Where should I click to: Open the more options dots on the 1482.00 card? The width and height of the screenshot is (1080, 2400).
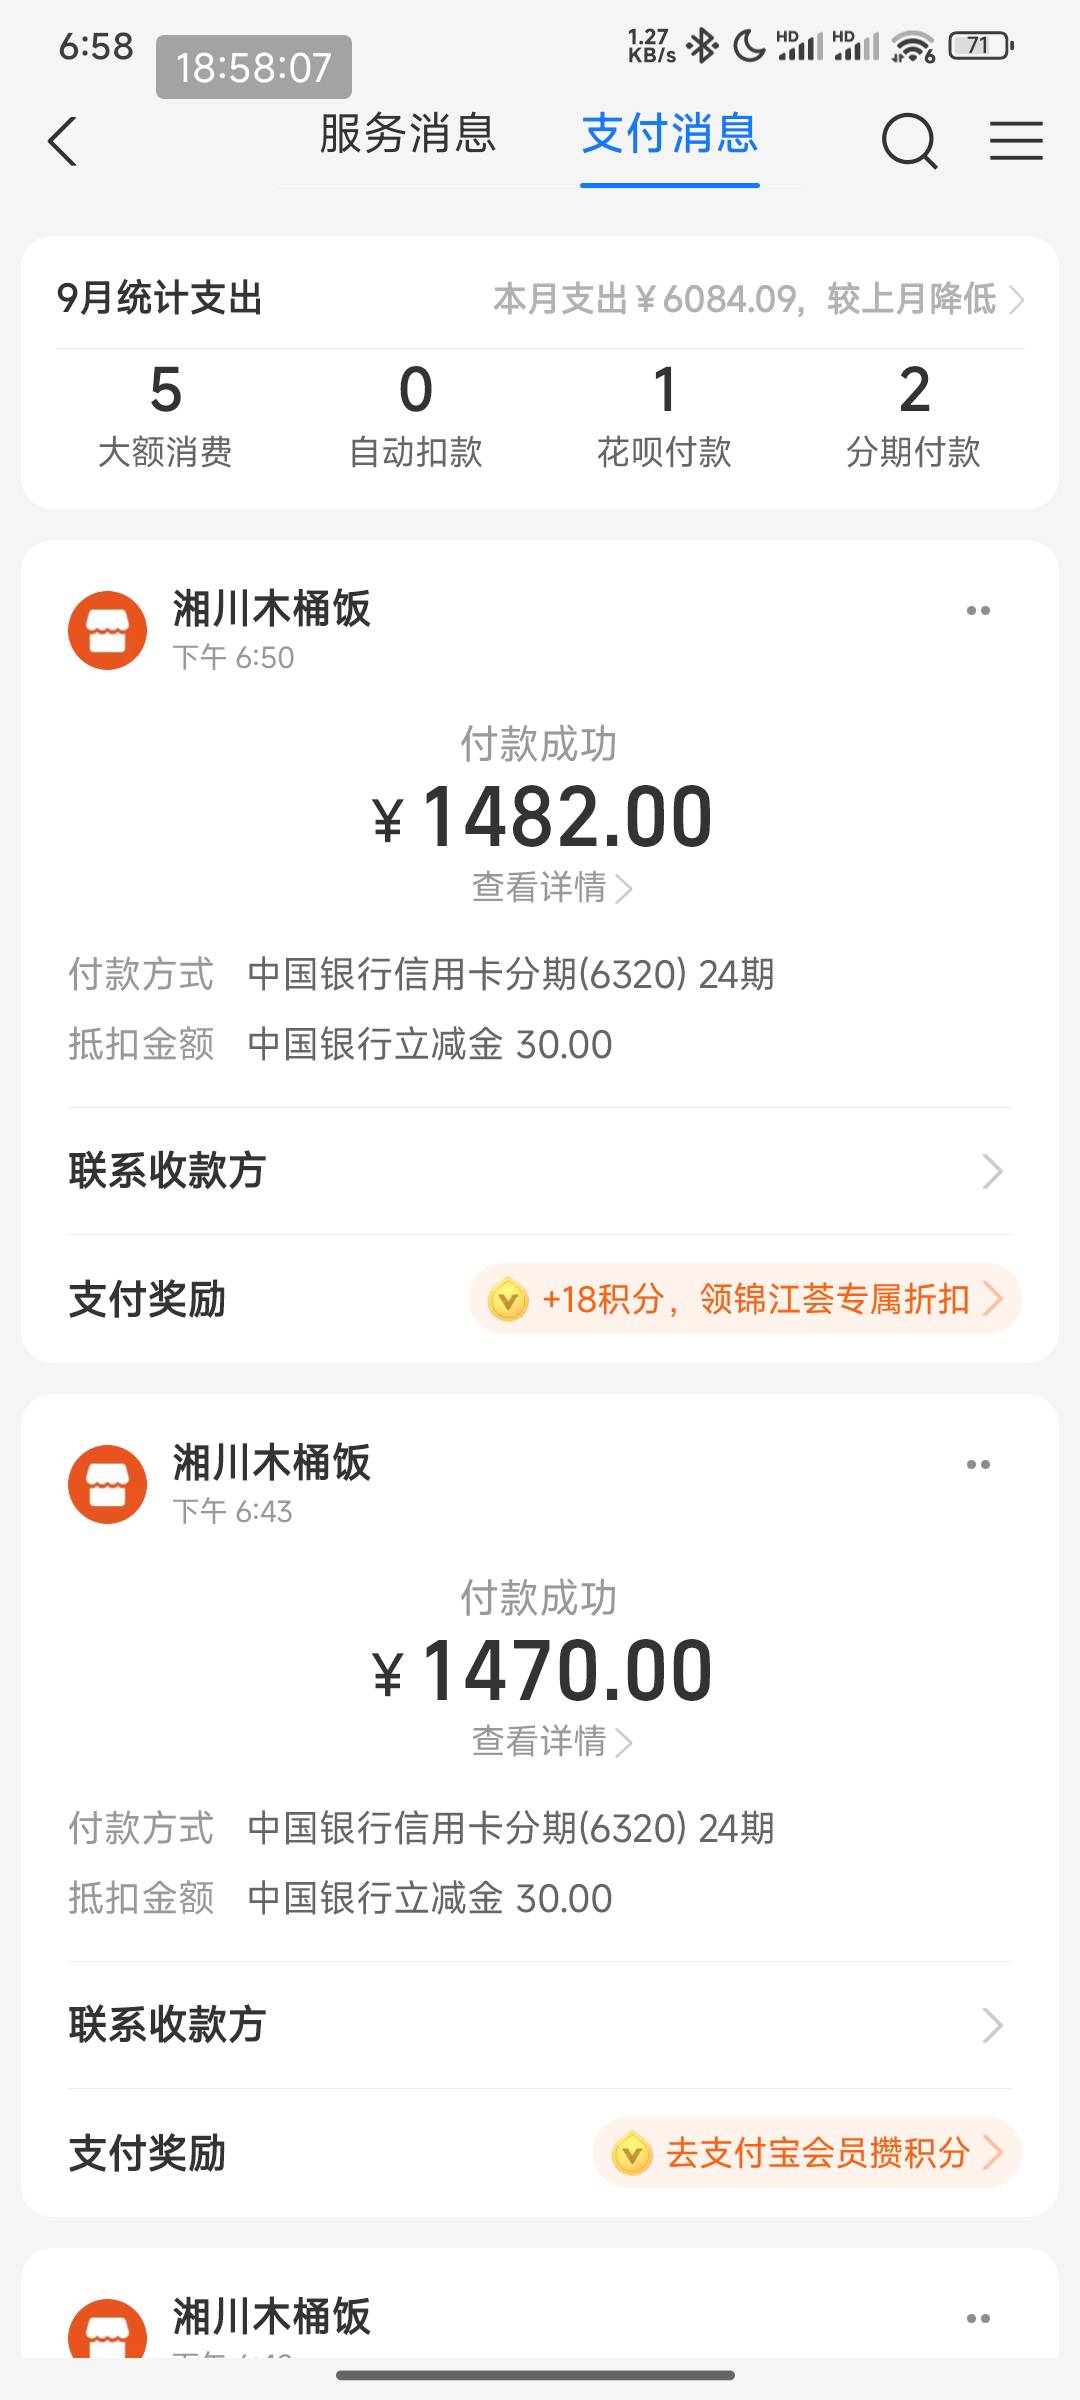coord(978,610)
